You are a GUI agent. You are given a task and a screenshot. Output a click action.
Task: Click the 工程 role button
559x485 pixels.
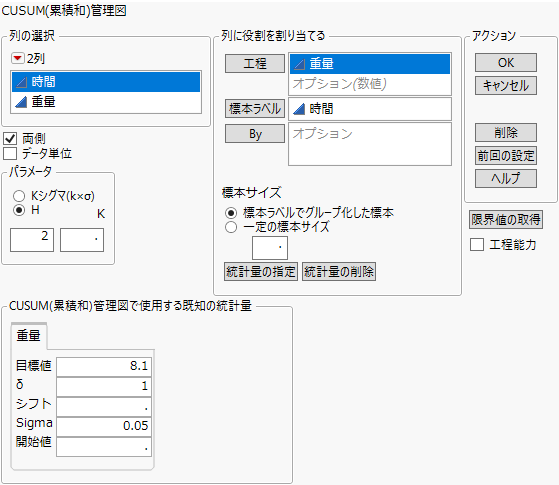click(255, 63)
